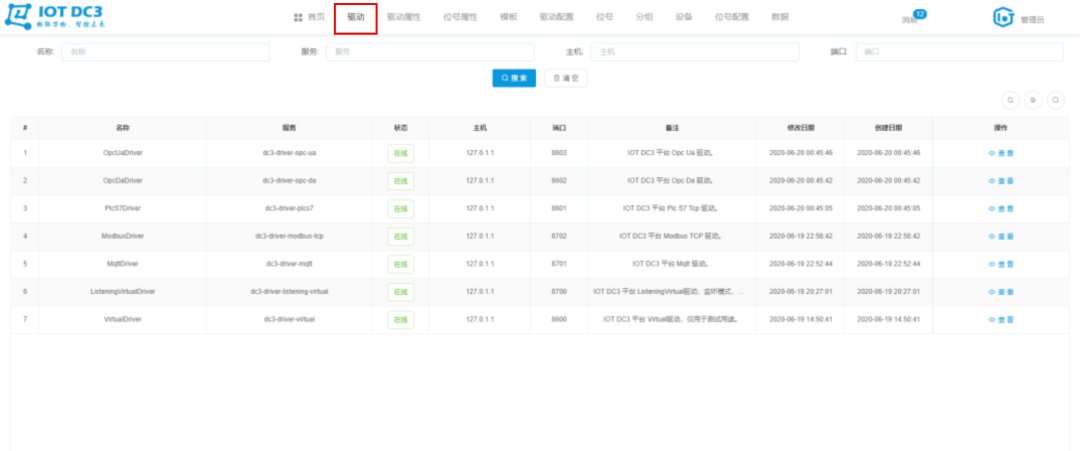Click the OpcDaDriver name cell
Image resolution: width=1080 pixels, height=451 pixels.
point(123,180)
